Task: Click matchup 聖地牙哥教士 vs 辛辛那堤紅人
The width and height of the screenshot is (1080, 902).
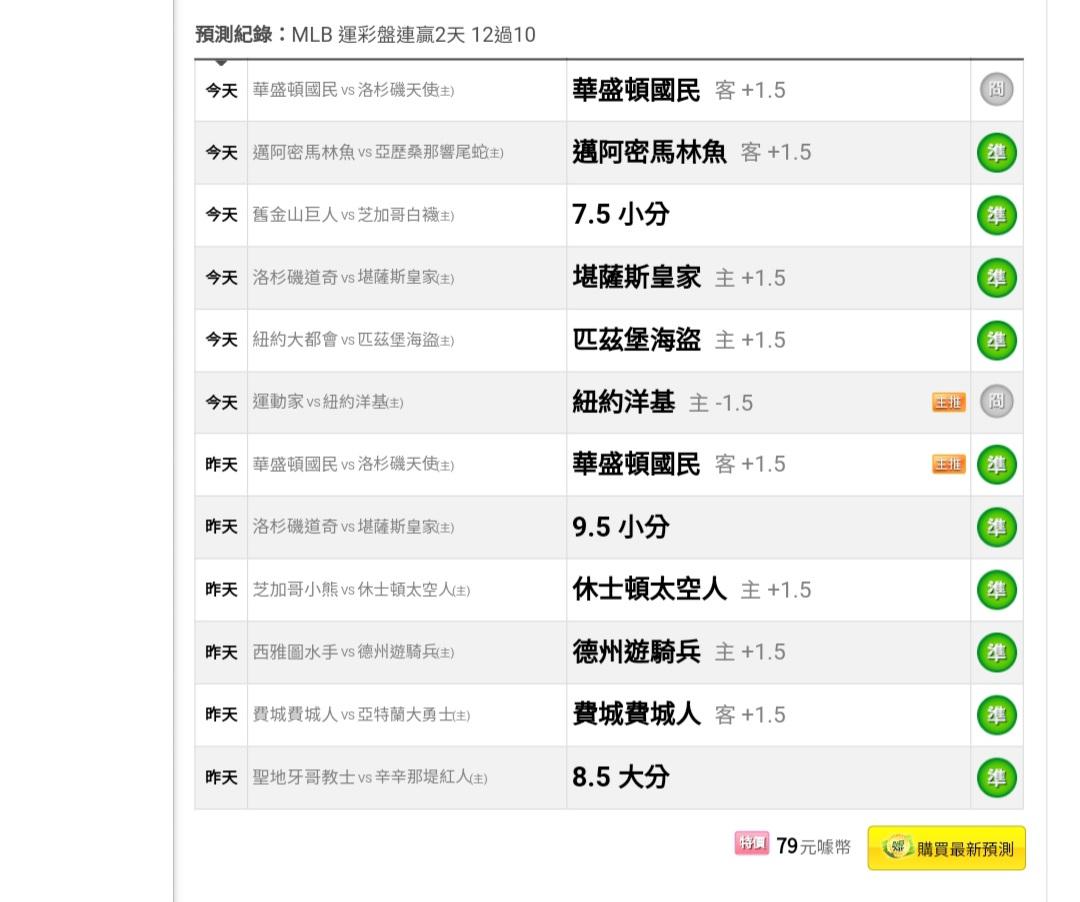Action: 370,777
